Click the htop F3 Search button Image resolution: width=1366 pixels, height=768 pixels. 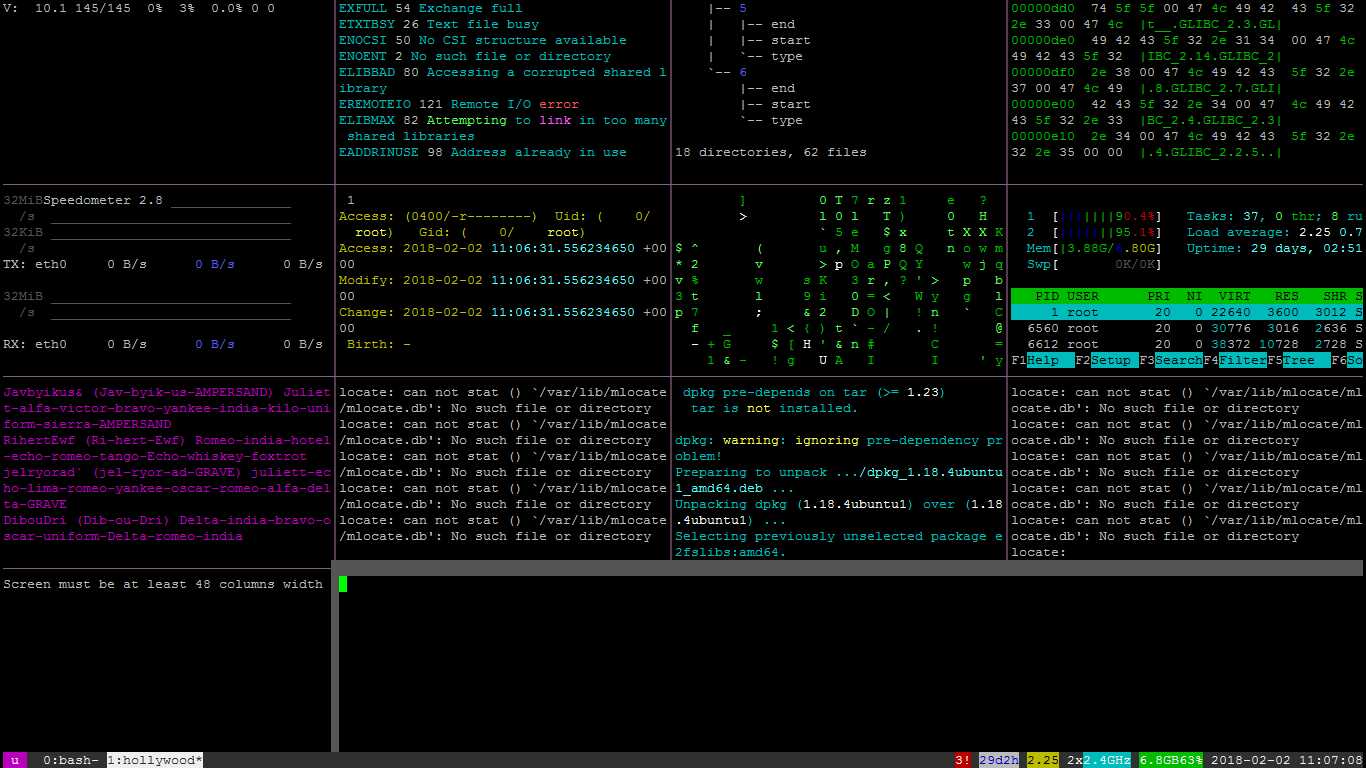pos(1171,360)
